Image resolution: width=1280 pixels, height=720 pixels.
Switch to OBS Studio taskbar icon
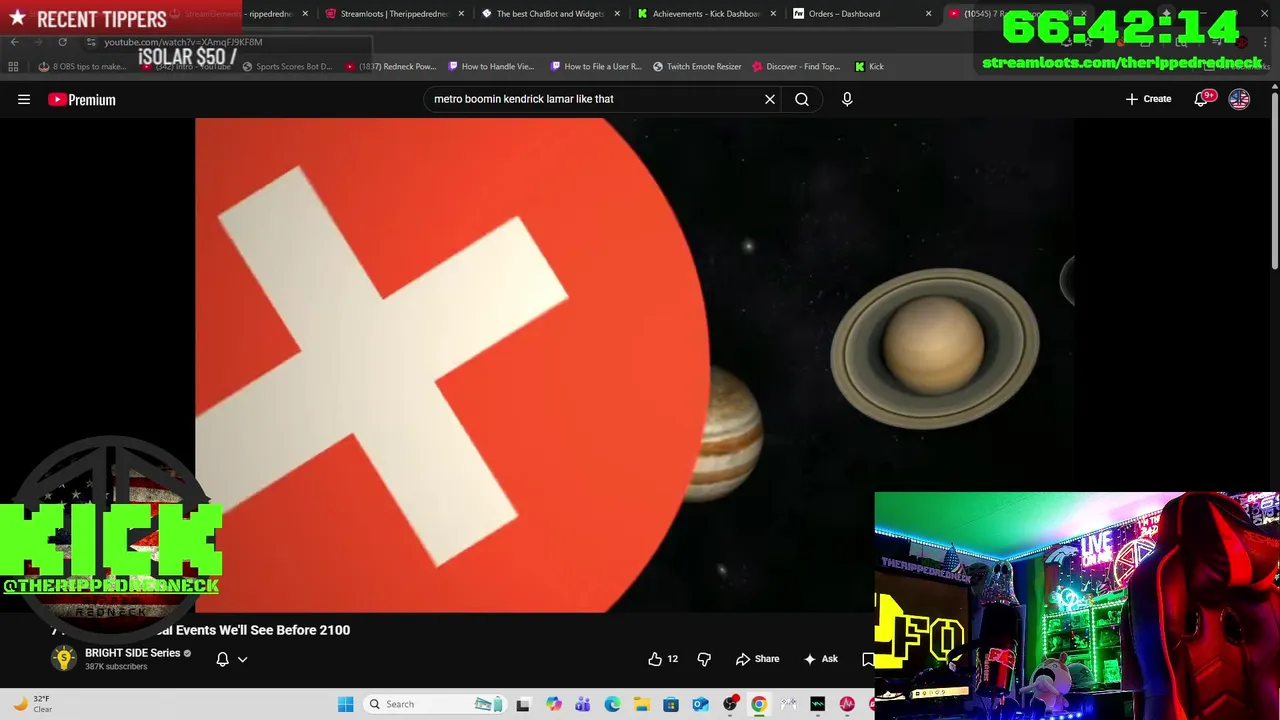pyautogui.click(x=730, y=704)
